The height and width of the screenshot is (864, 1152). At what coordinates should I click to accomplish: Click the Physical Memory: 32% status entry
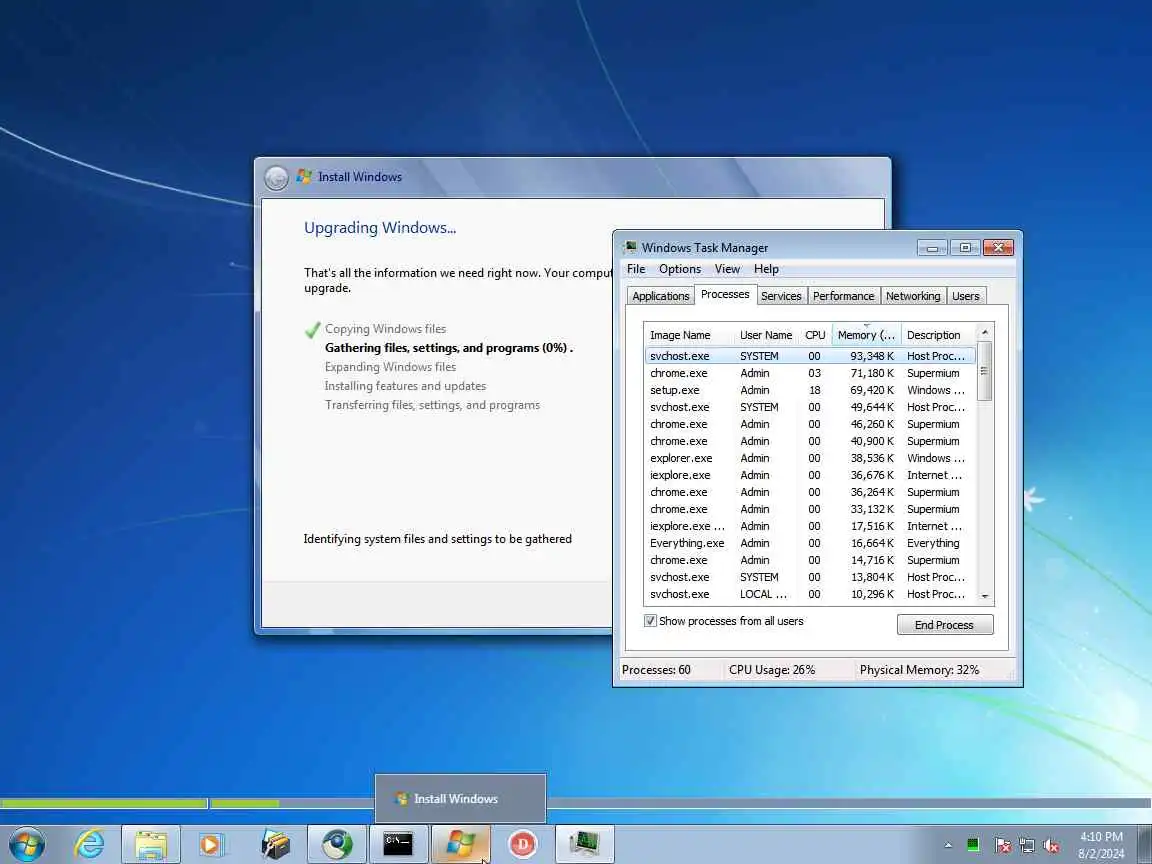pyautogui.click(x=919, y=670)
